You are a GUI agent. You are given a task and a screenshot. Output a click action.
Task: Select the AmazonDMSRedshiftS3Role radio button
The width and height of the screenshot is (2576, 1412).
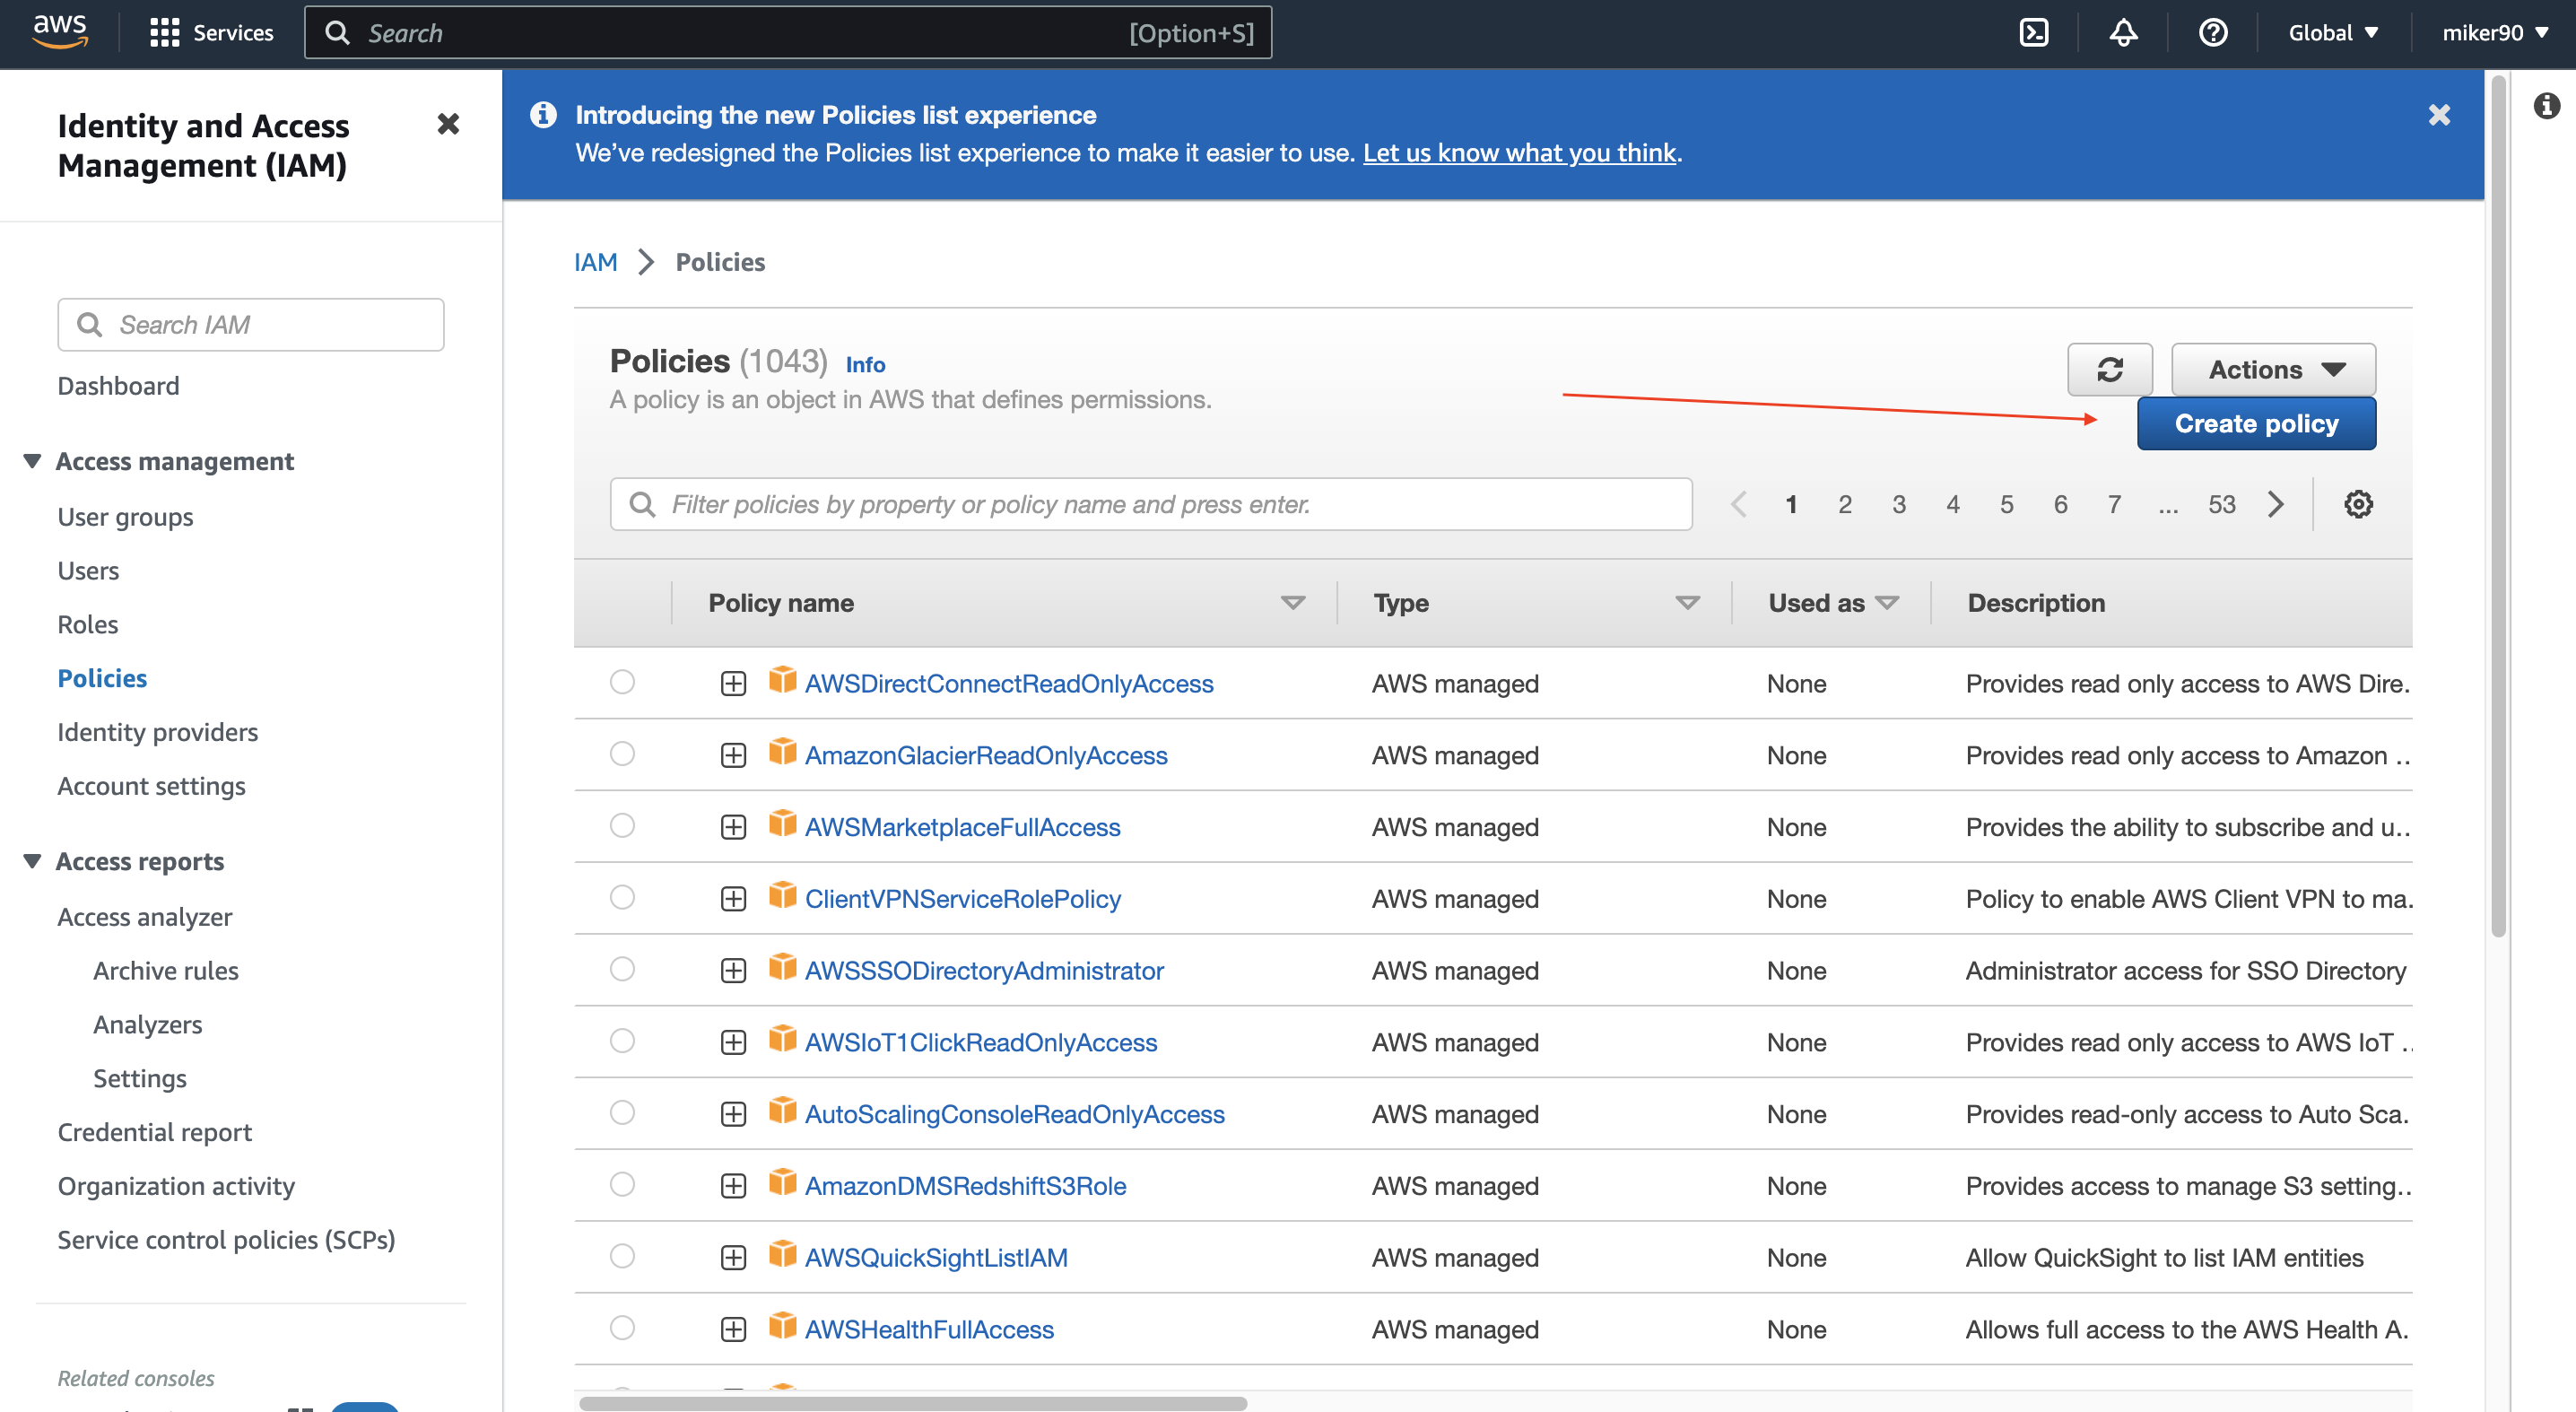622,1185
